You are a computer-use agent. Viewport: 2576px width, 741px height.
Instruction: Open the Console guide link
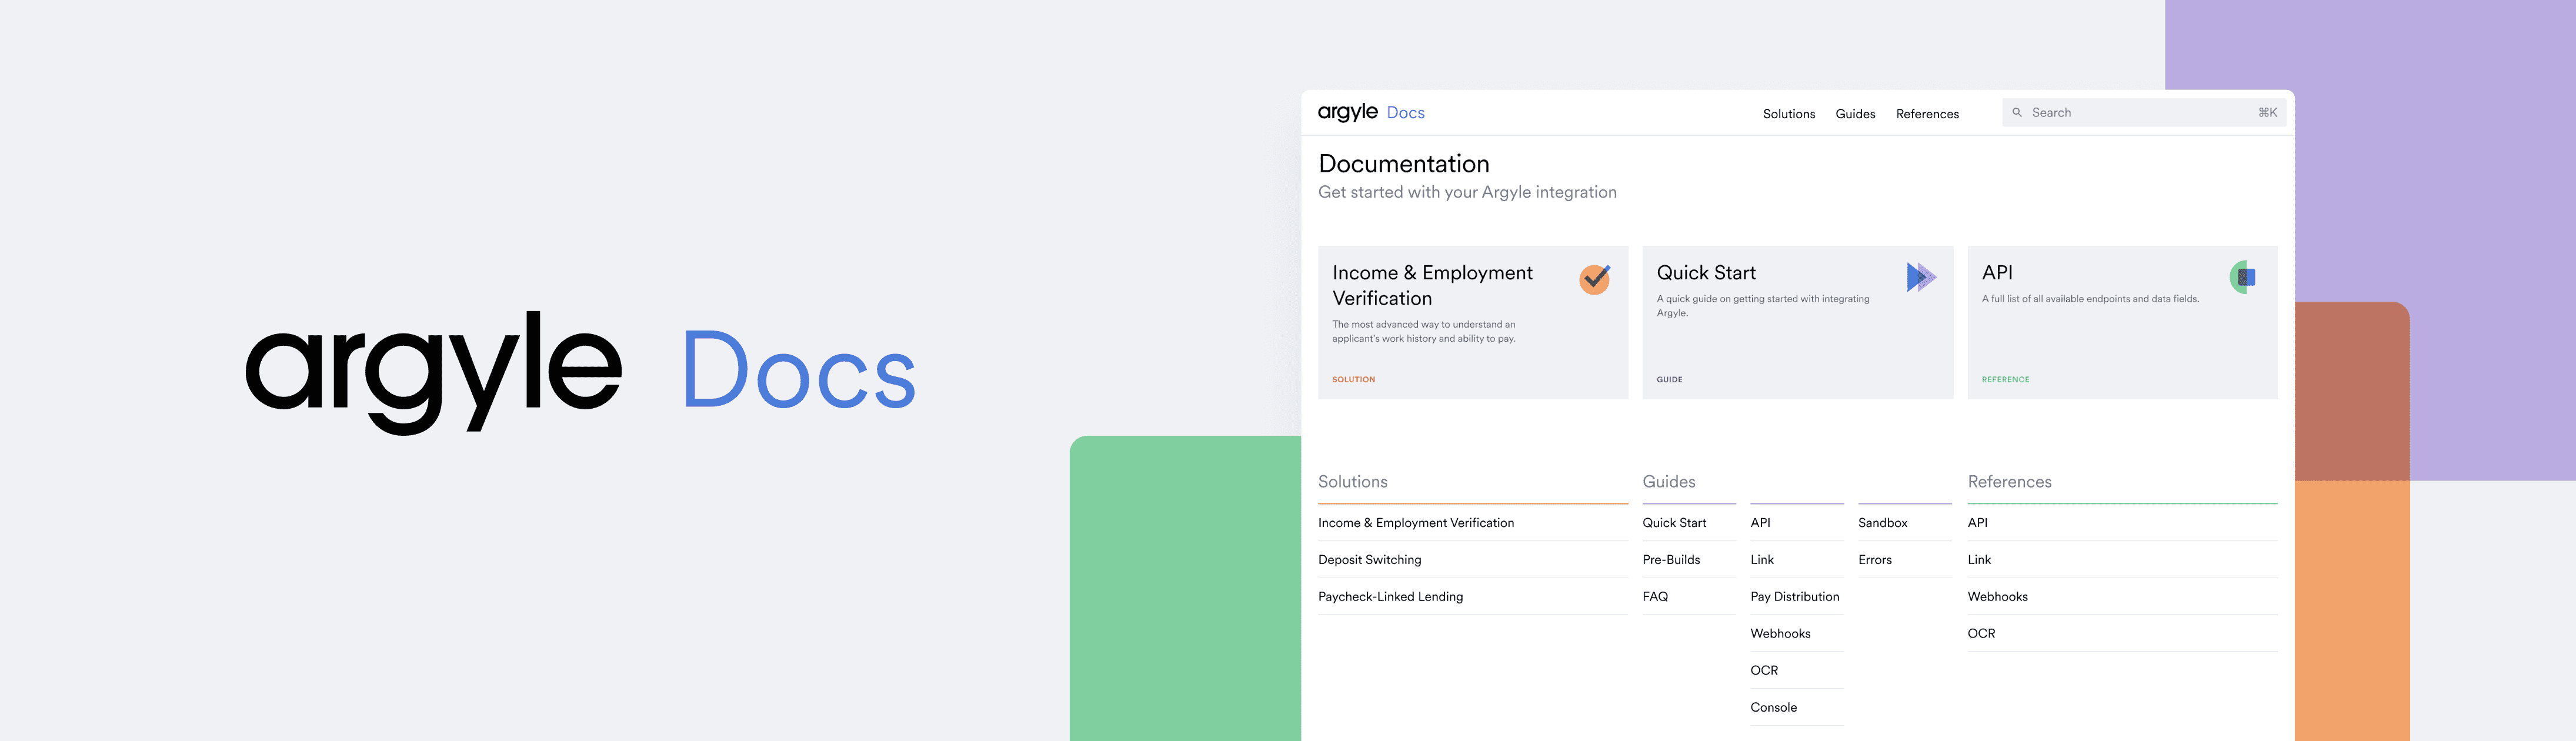click(x=1773, y=708)
